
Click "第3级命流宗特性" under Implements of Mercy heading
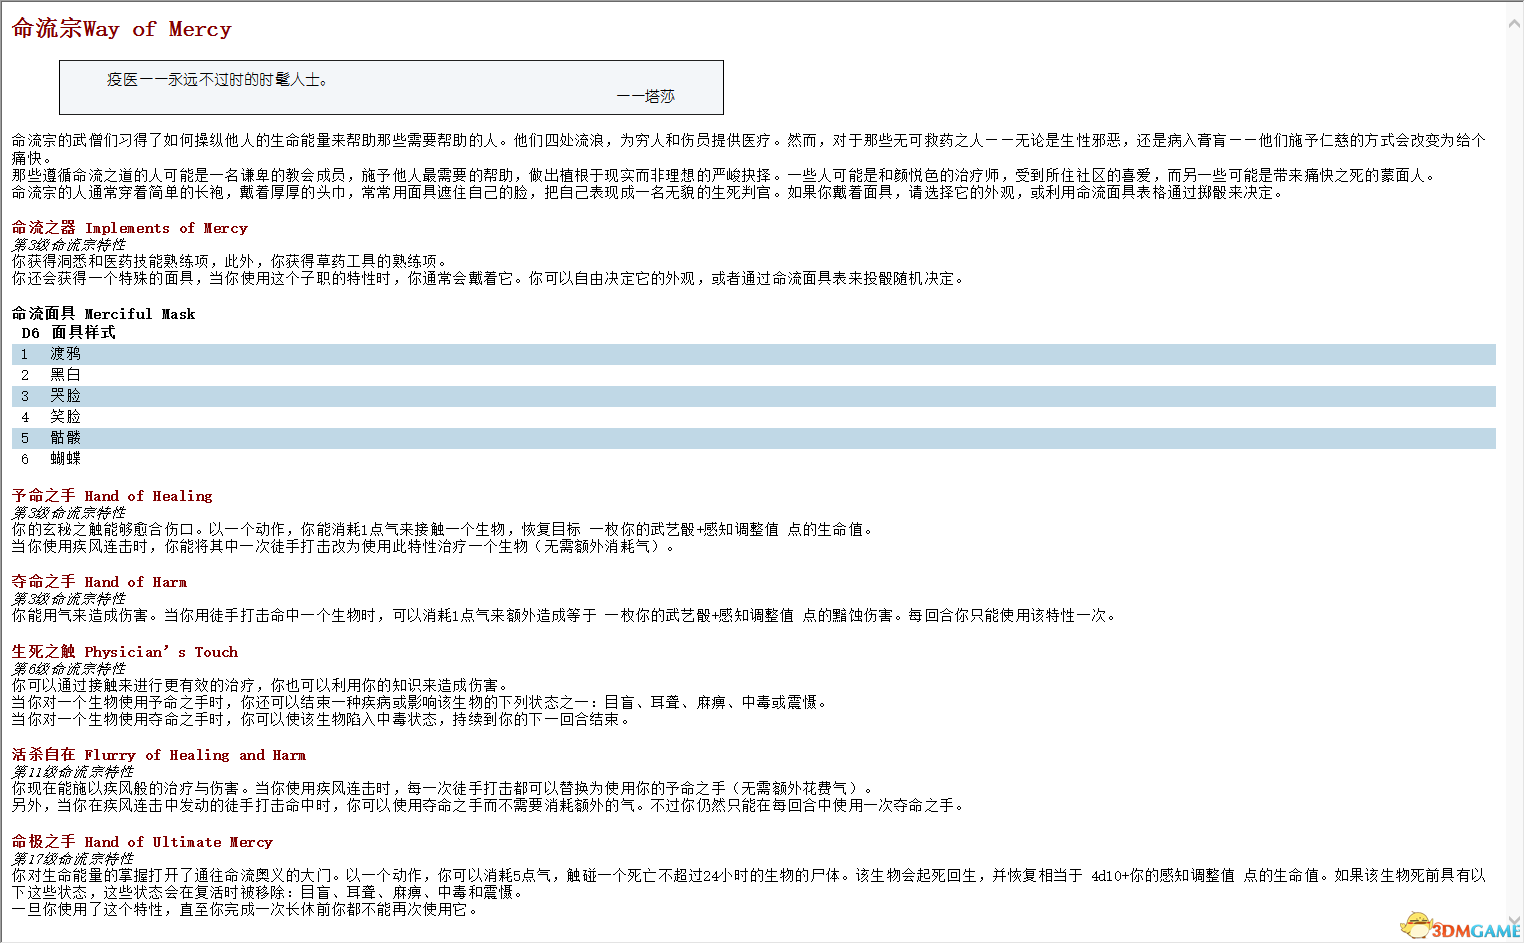(69, 245)
